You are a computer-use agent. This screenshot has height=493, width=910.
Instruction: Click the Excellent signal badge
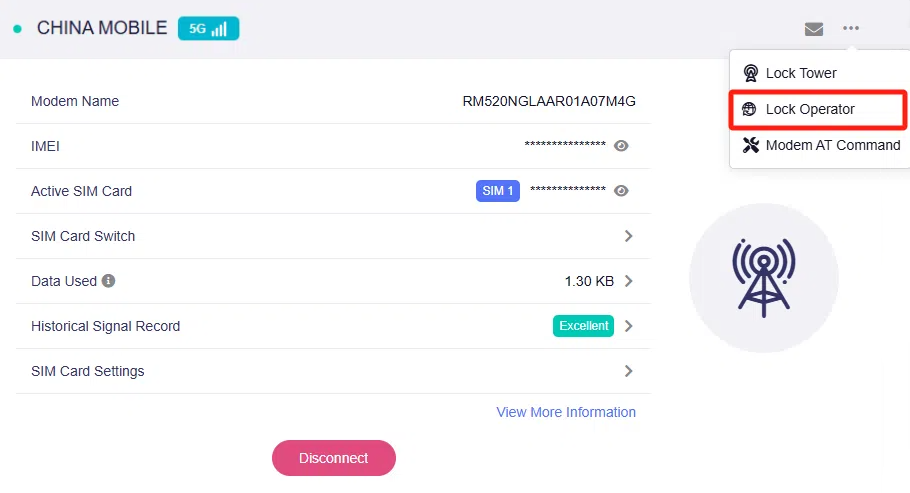[583, 326]
